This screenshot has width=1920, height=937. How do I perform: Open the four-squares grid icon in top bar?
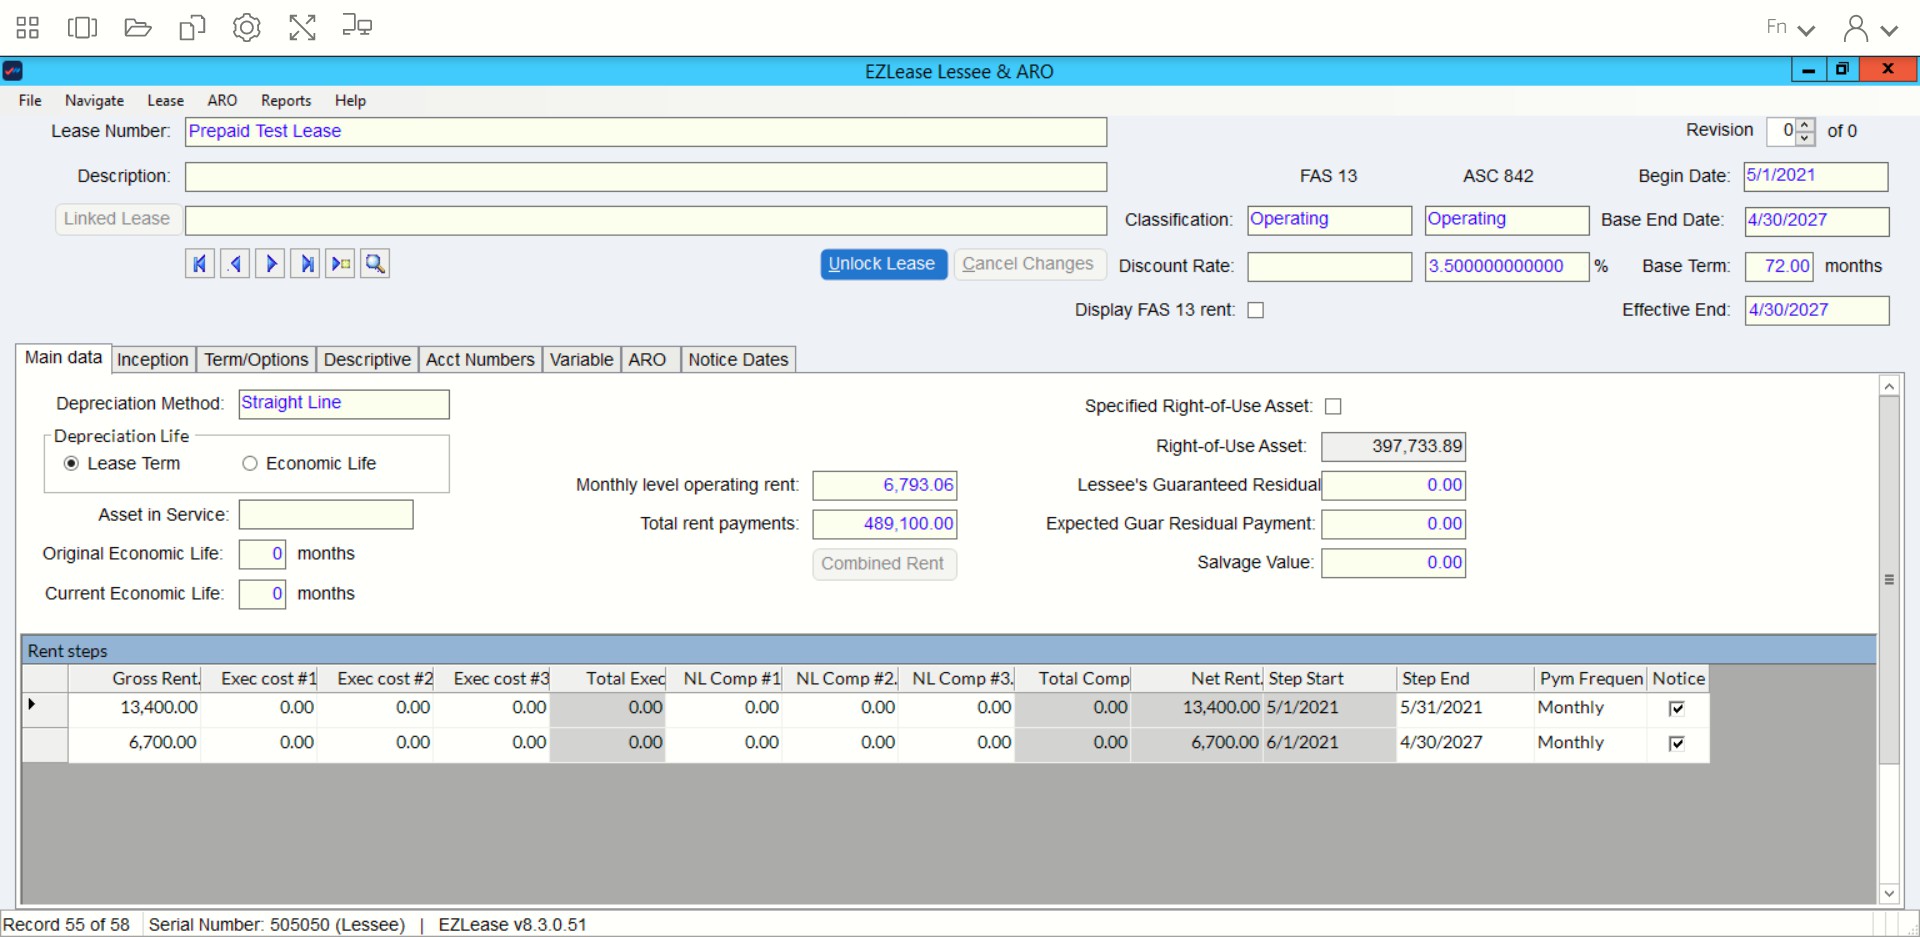pos(28,27)
